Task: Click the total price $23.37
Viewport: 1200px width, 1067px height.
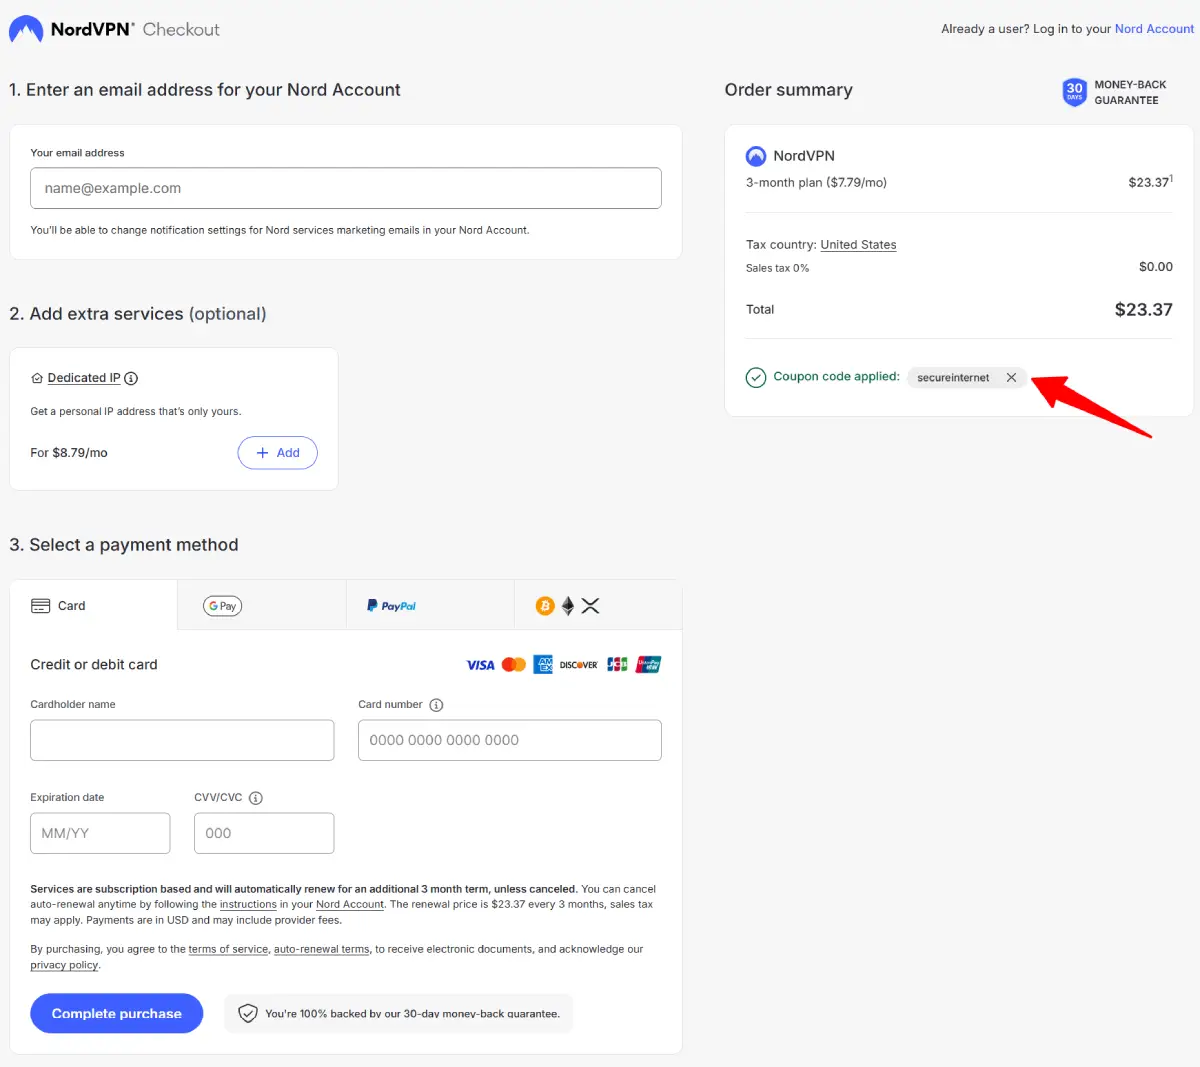Action: click(1144, 310)
